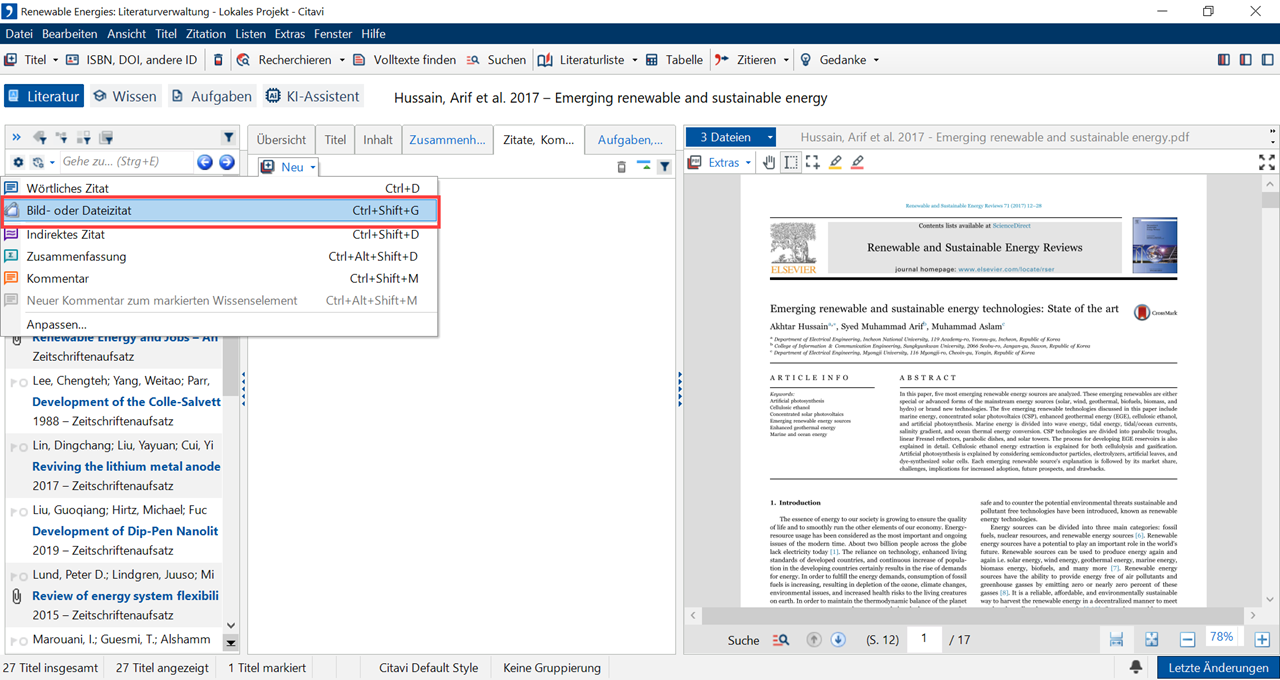
Task: Click the notification bell icon
Action: click(x=1136, y=667)
